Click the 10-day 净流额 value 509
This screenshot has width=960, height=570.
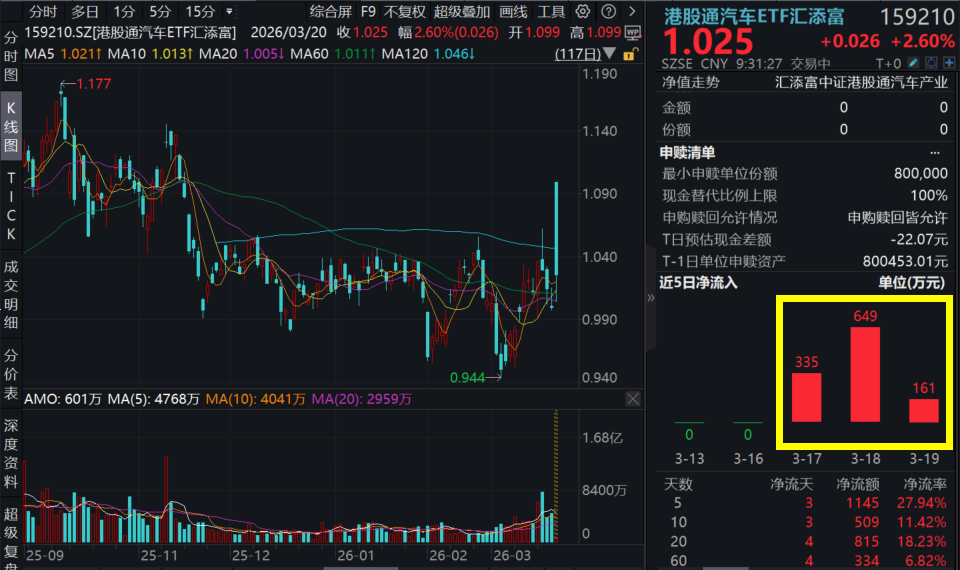click(x=866, y=522)
